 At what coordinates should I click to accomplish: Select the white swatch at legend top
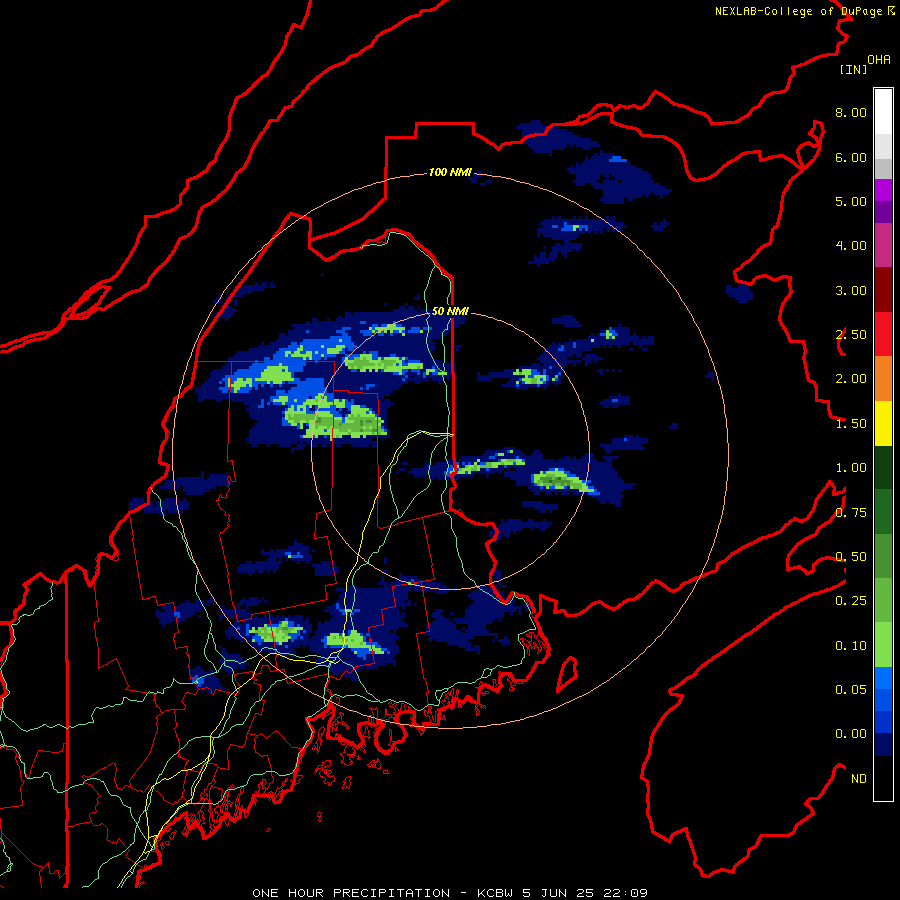(883, 111)
